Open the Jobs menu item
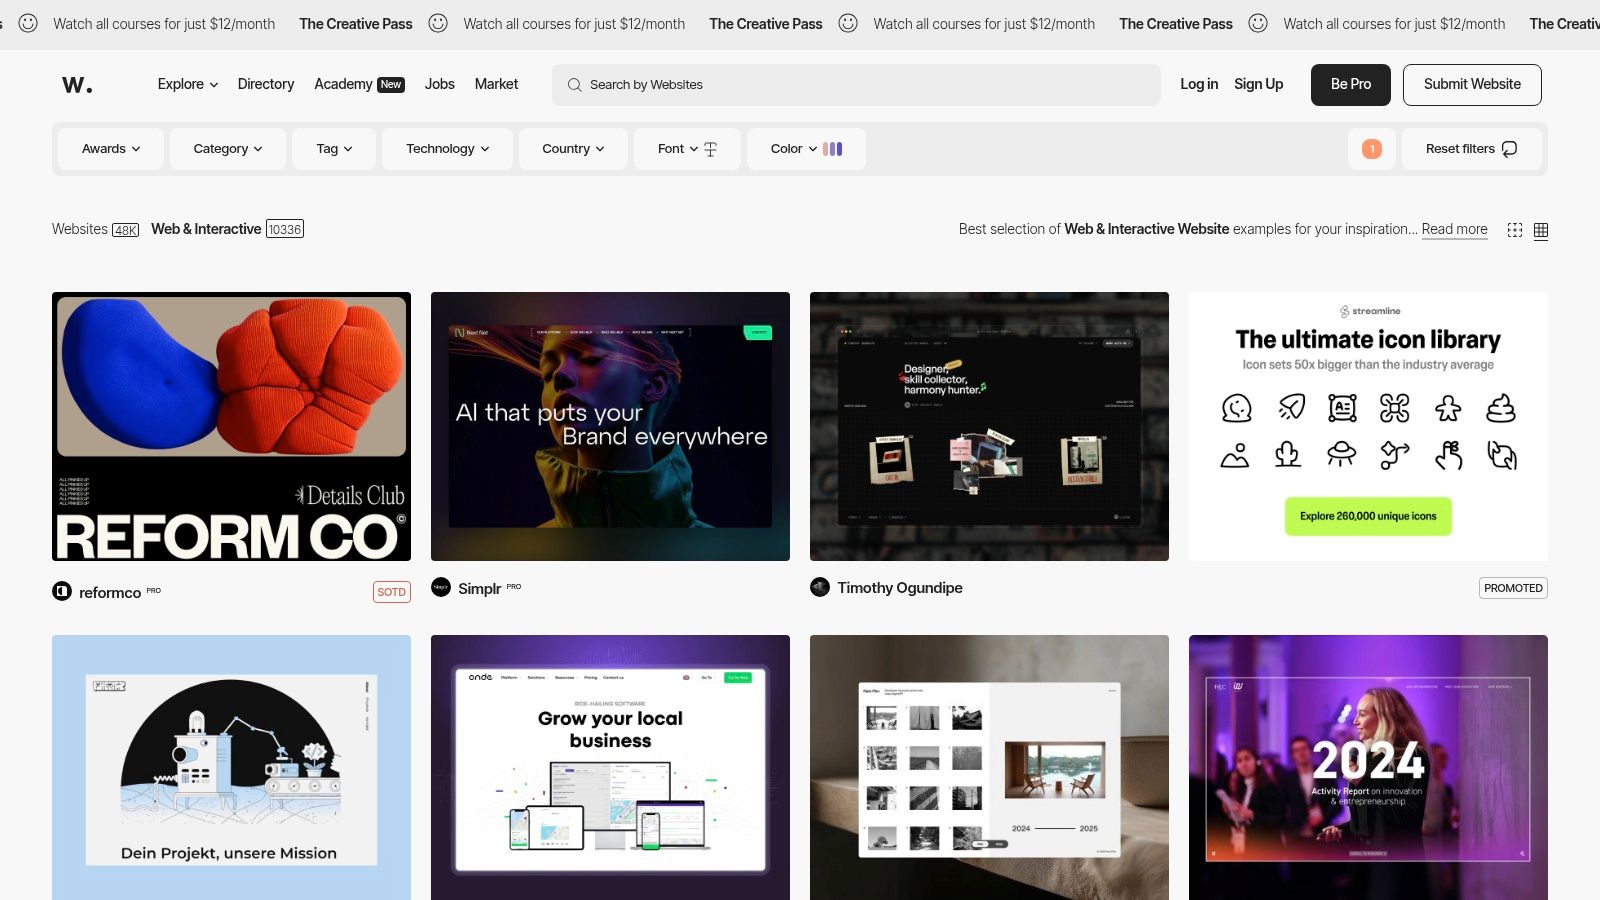Image resolution: width=1600 pixels, height=900 pixels. 440,84
